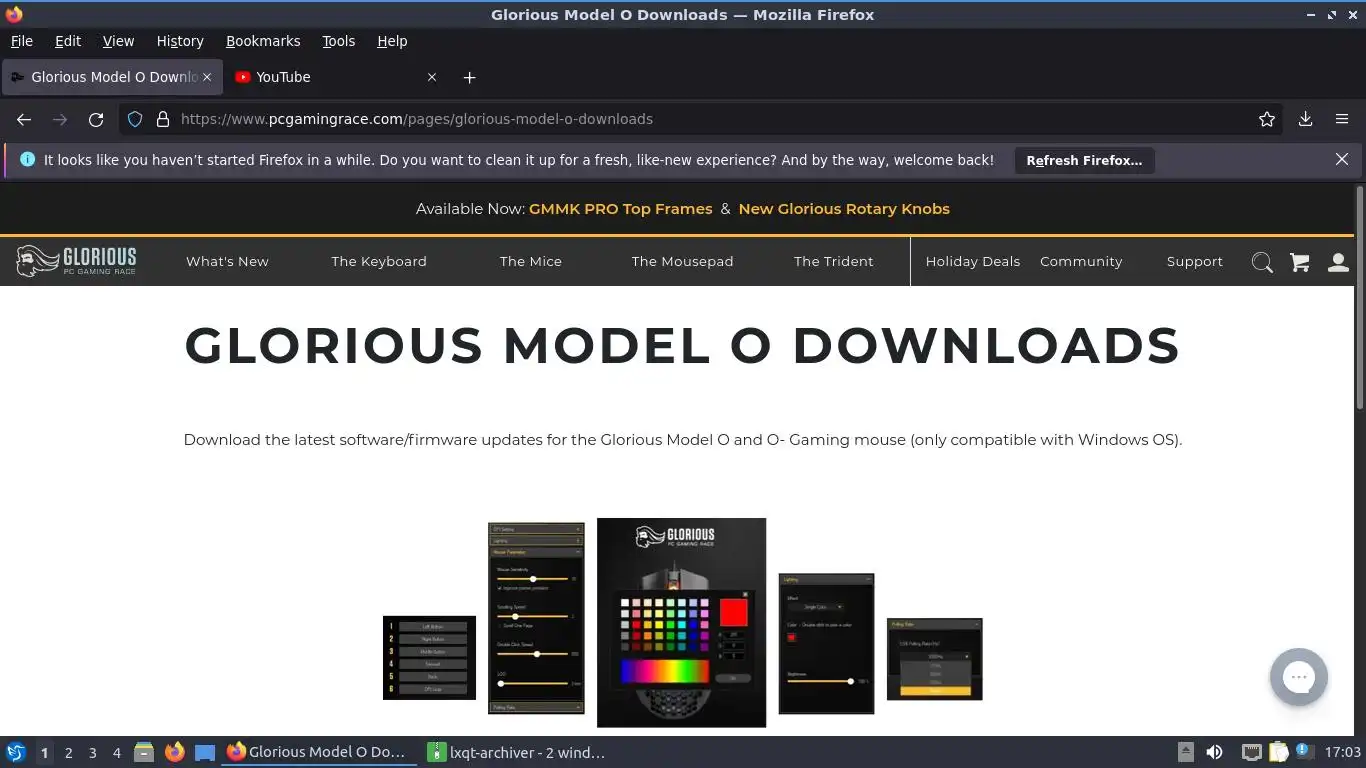The image size is (1366, 768).
Task: Dismiss the refresh Firefox notification bar
Action: (x=1342, y=159)
